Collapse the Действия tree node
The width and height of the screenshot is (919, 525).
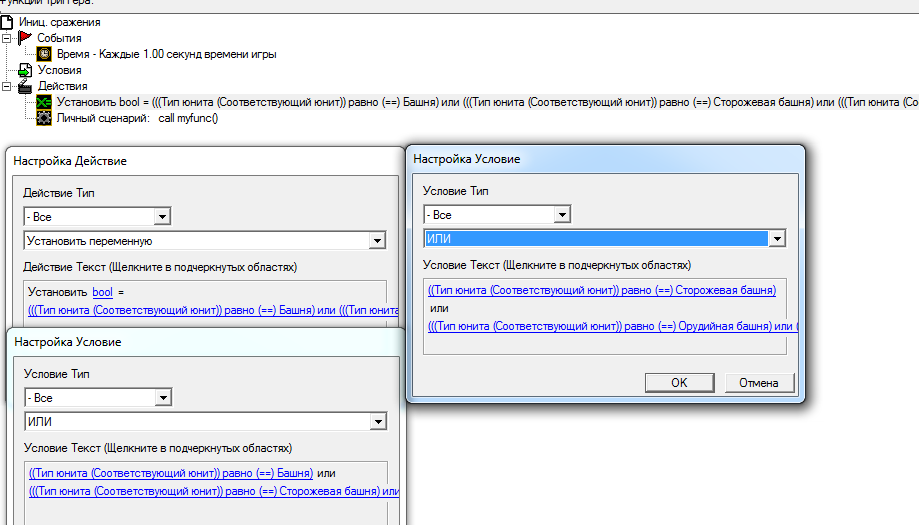[6, 86]
